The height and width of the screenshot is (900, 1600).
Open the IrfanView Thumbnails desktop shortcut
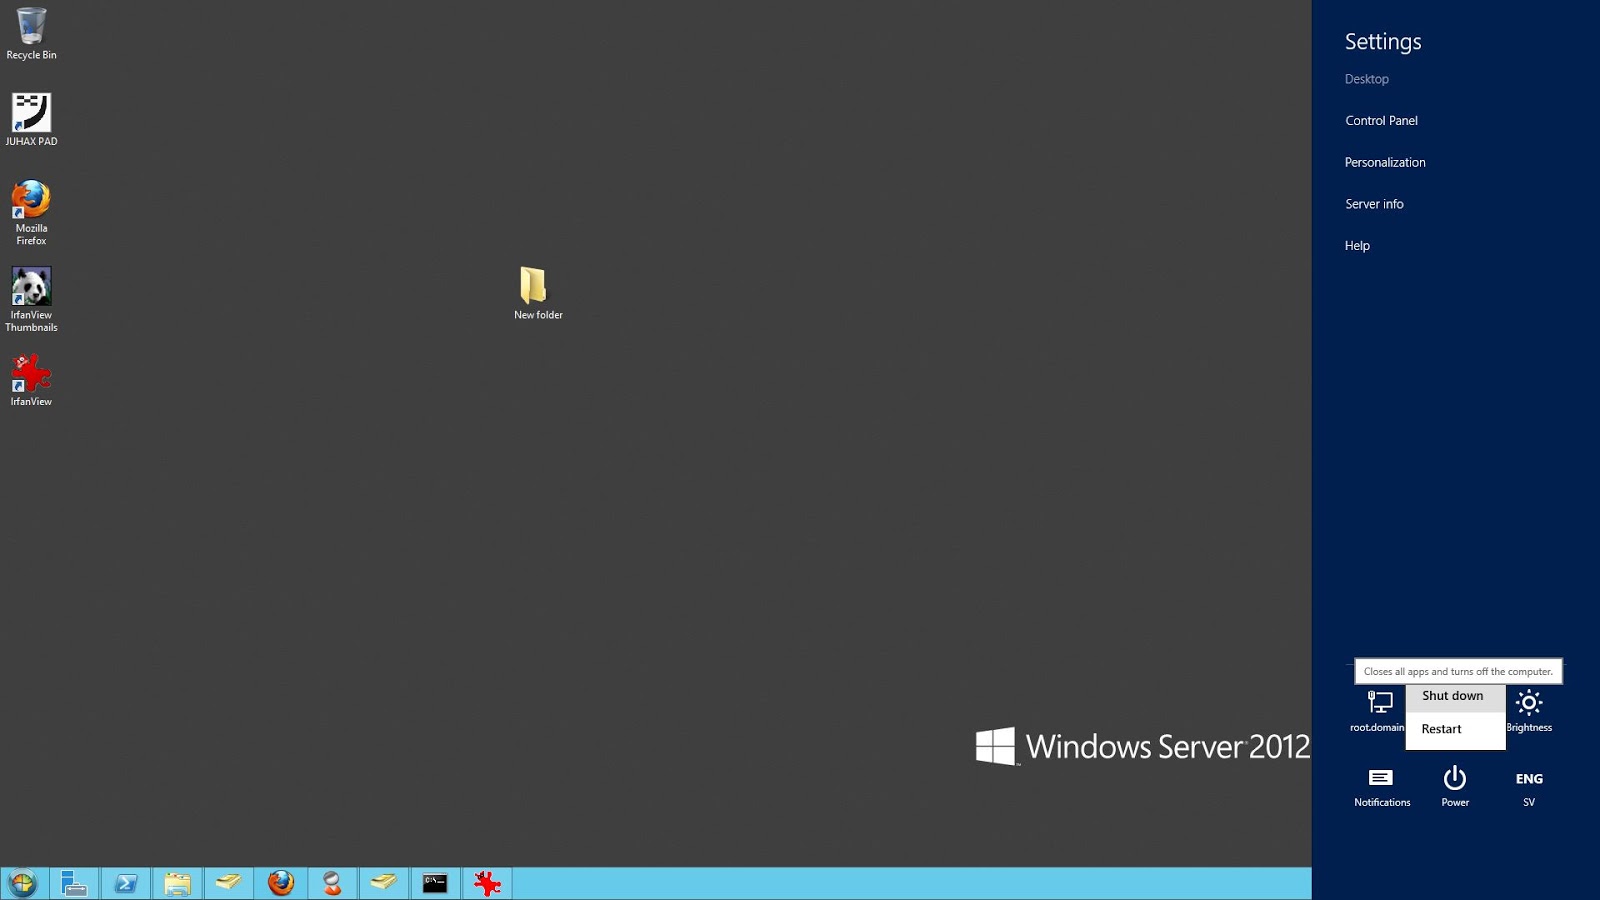(x=32, y=290)
